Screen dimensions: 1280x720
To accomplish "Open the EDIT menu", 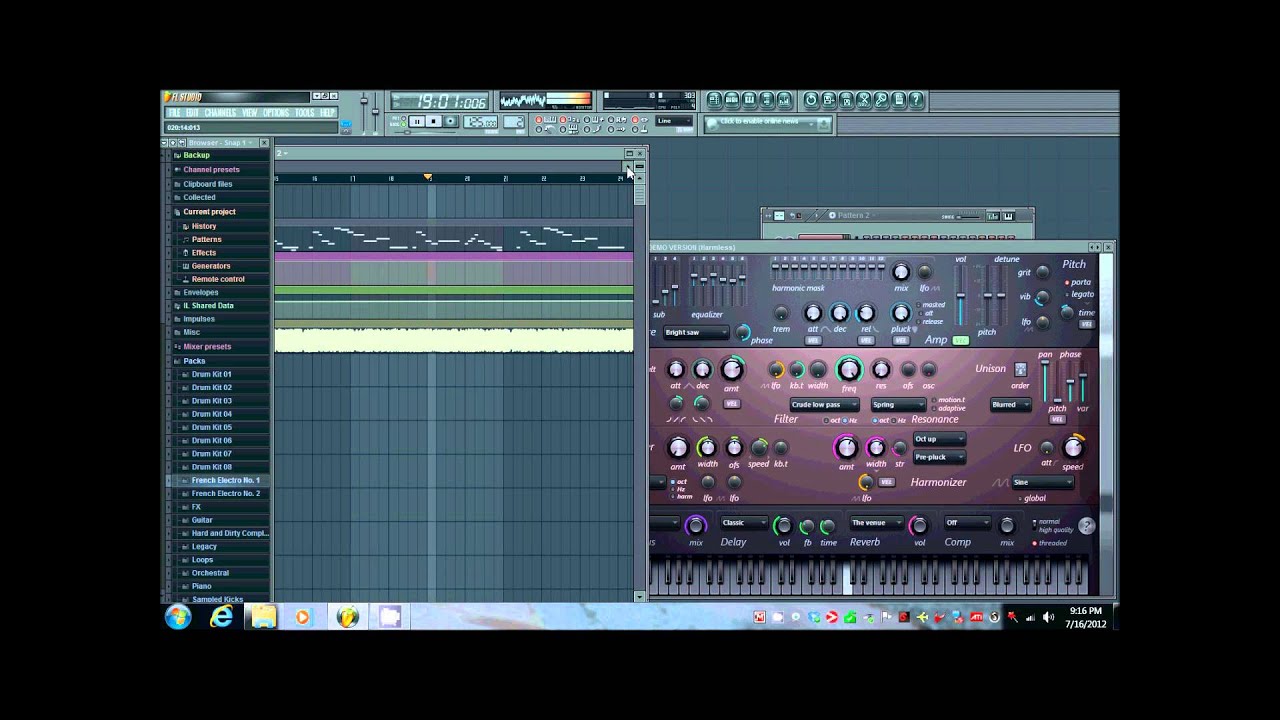I will pyautogui.click(x=192, y=113).
